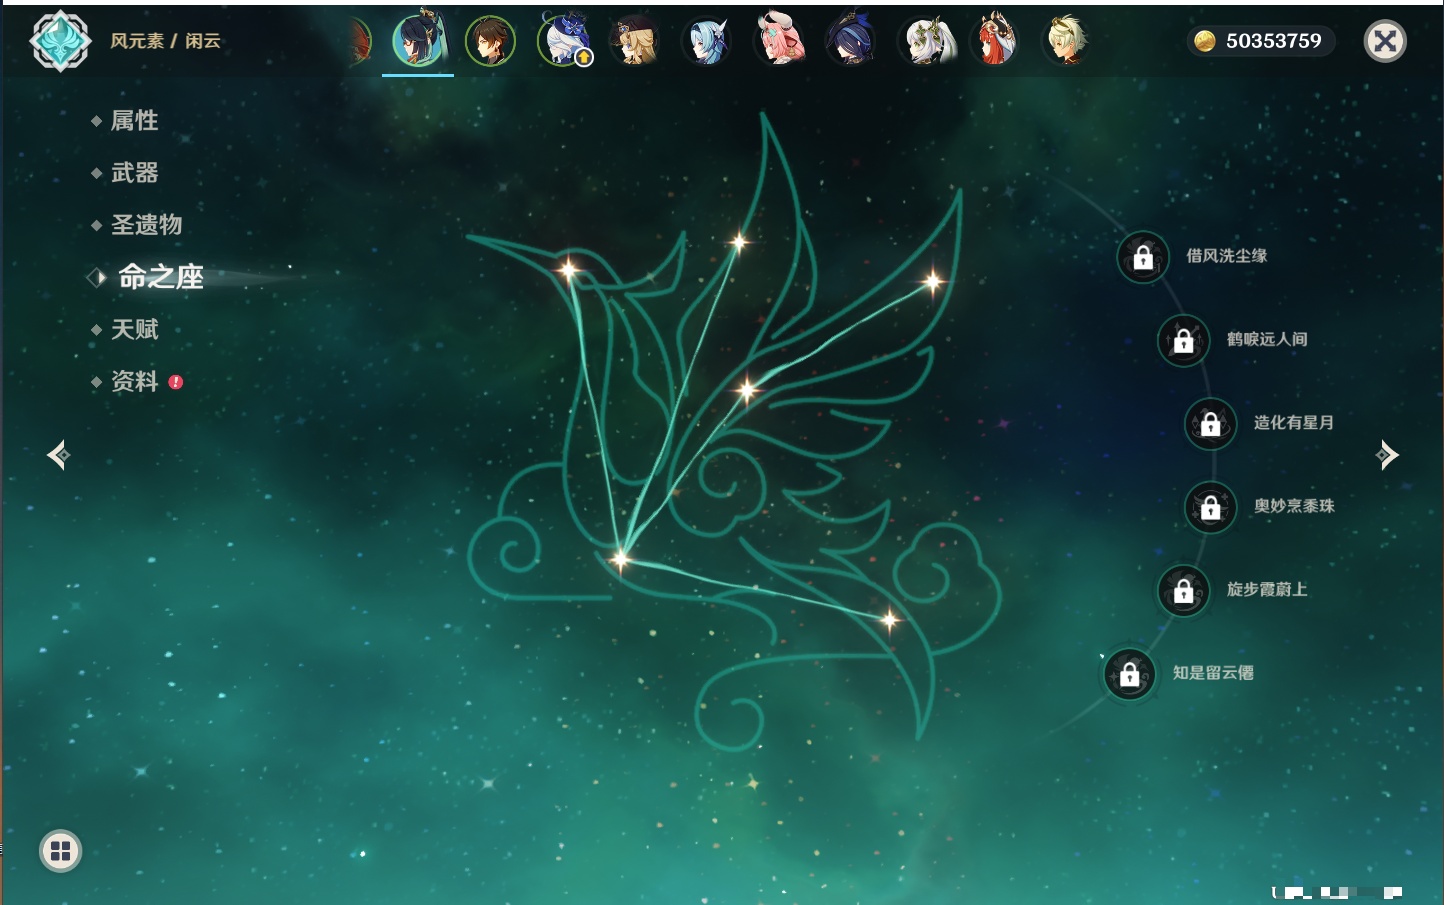Open the 武器 weapon tab

135,173
